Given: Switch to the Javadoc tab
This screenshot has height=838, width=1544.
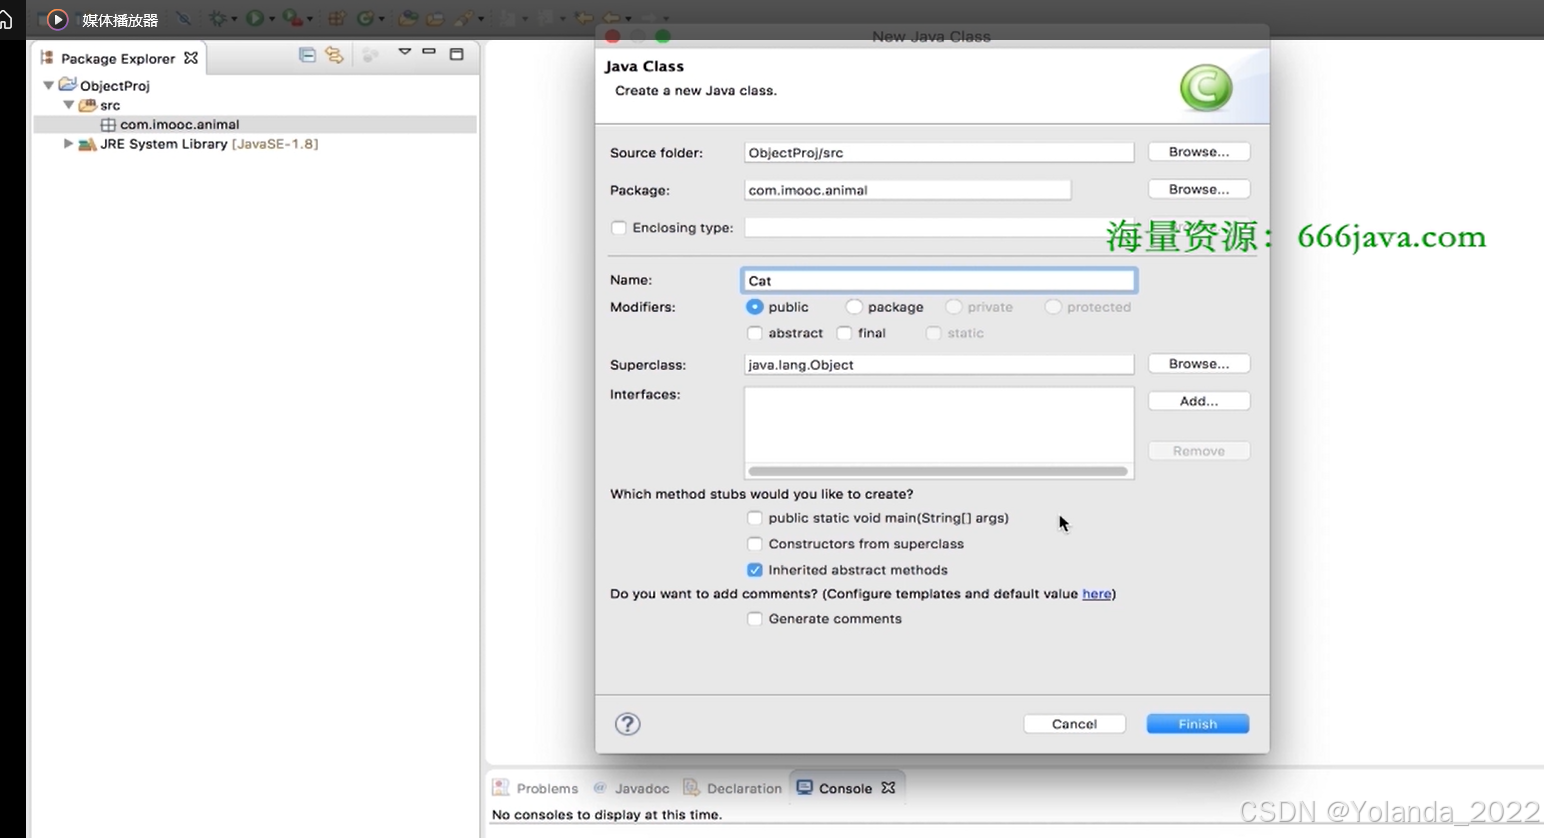Looking at the screenshot, I should (631, 788).
